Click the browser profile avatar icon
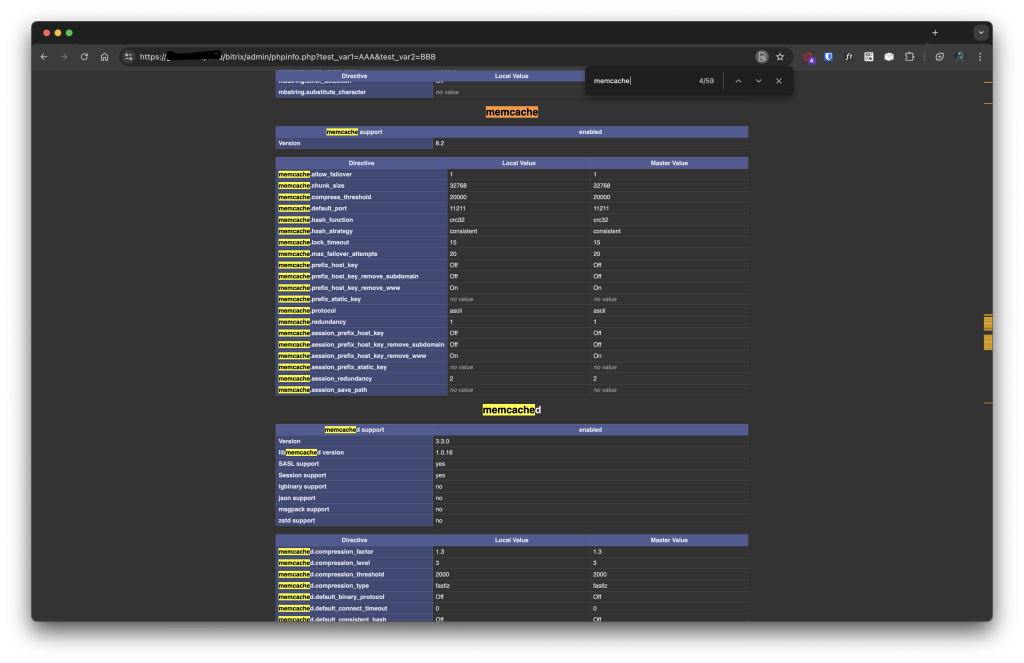Viewport: 1024px width, 663px height. click(959, 57)
